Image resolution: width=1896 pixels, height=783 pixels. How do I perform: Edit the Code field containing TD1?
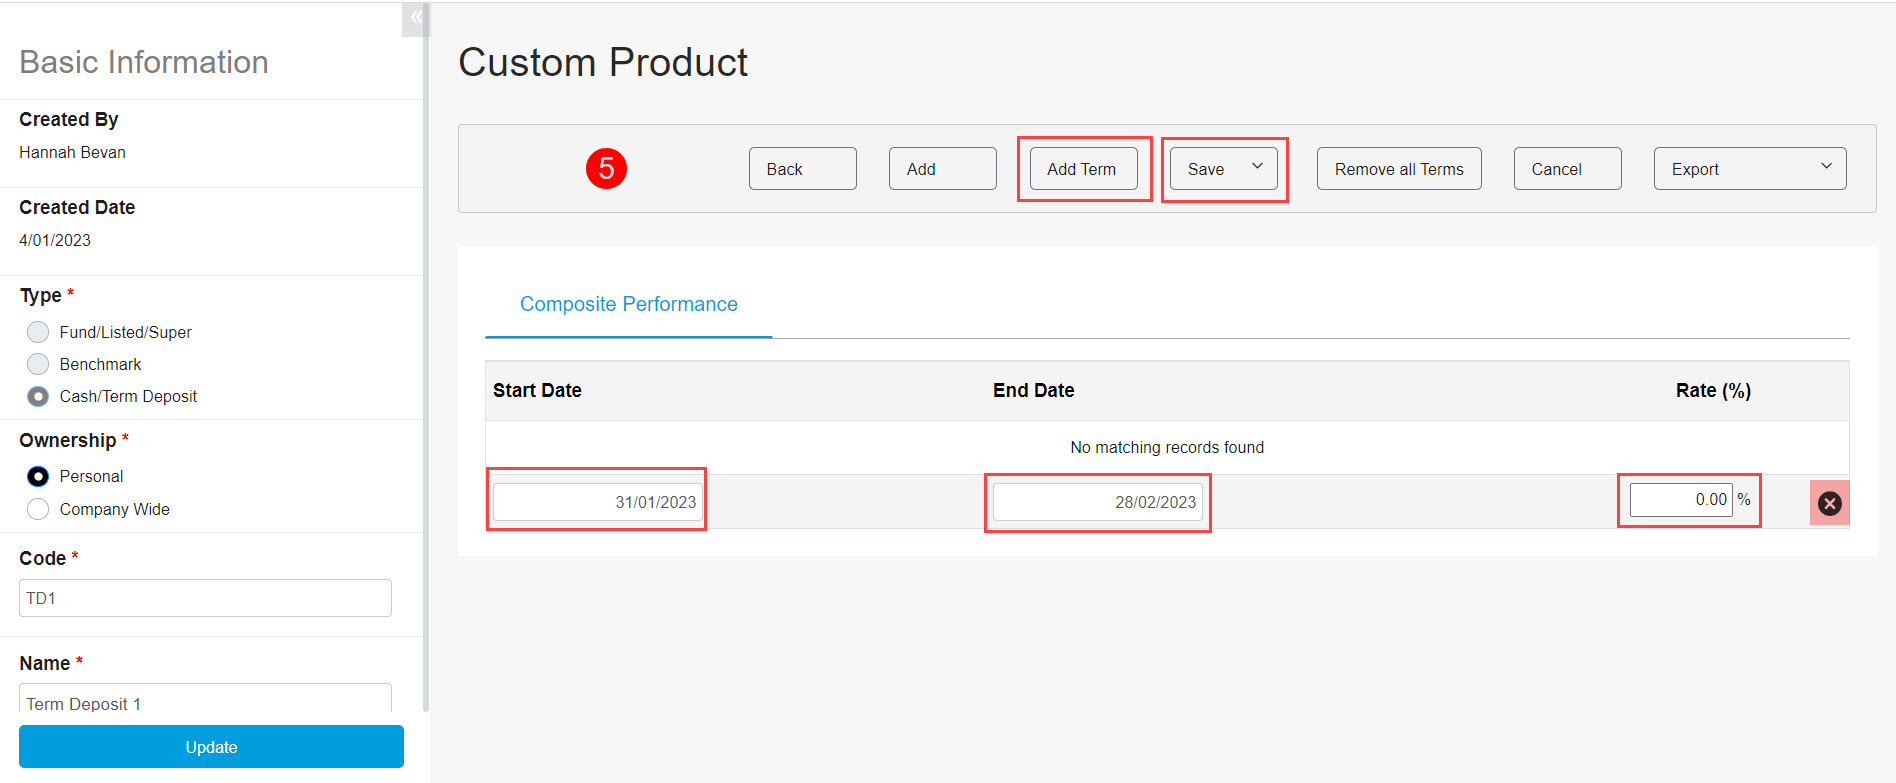coord(205,598)
